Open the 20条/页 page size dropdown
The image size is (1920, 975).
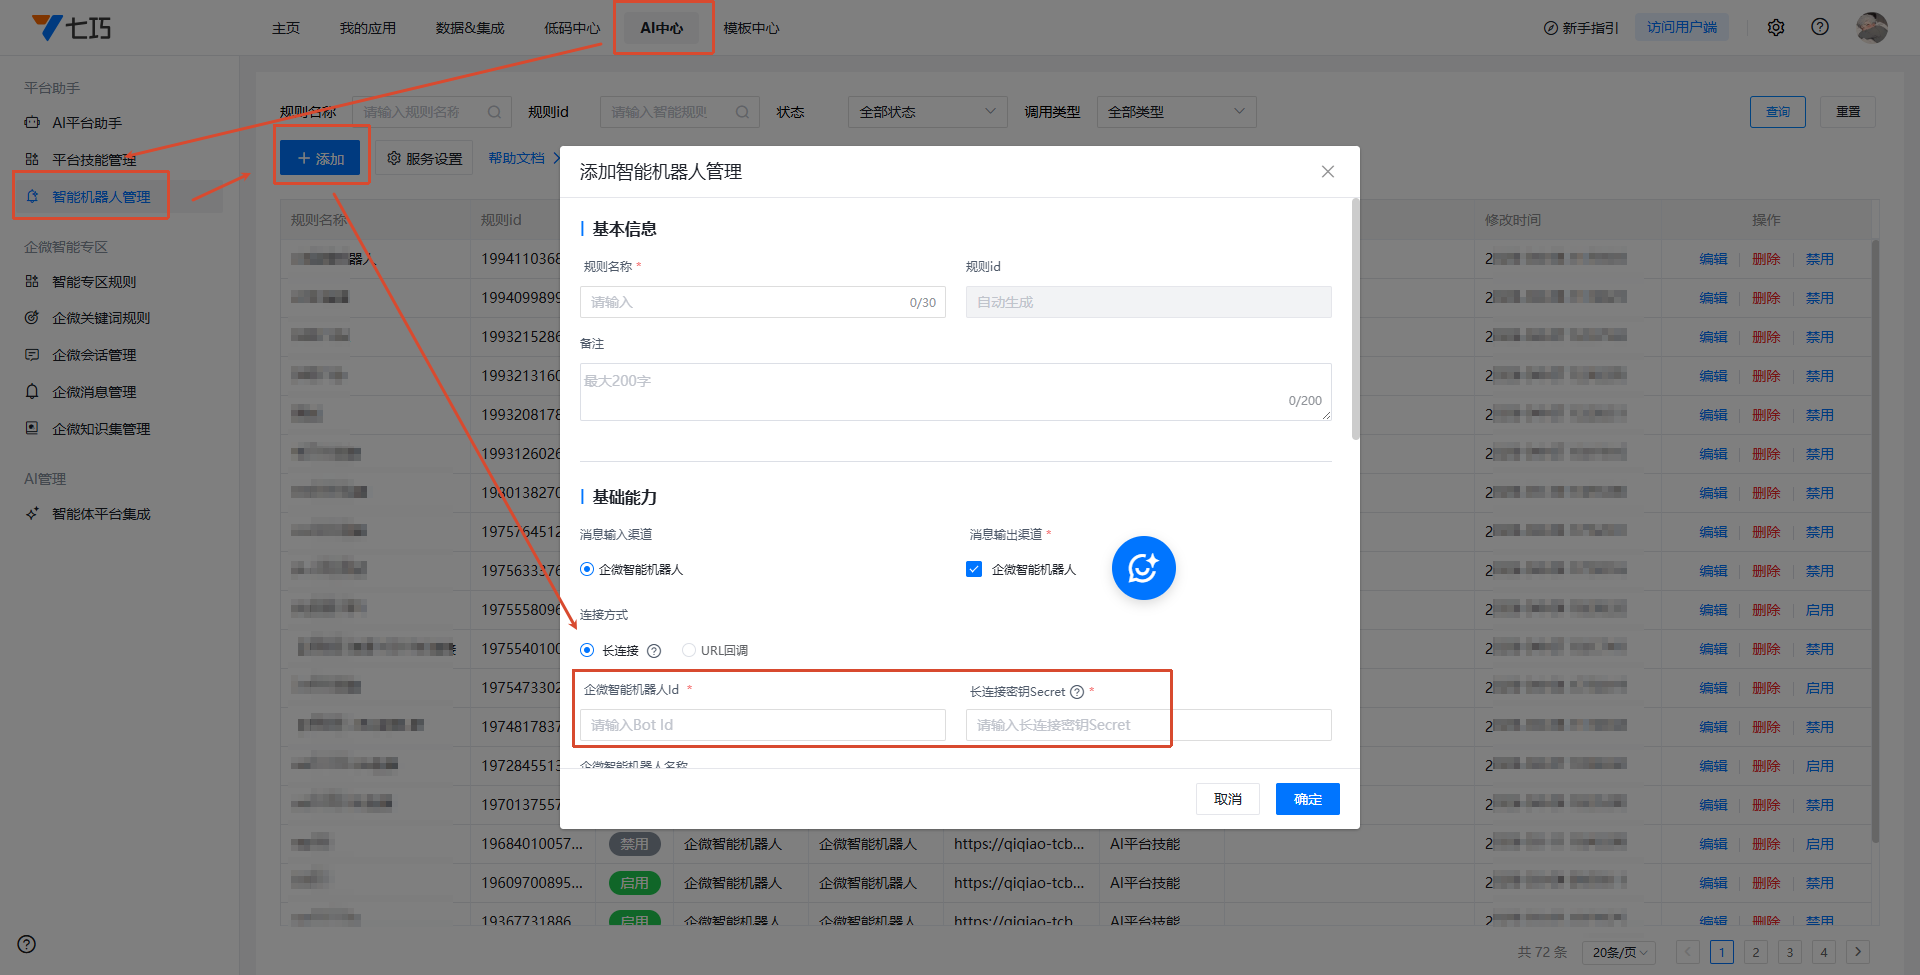tap(1619, 952)
